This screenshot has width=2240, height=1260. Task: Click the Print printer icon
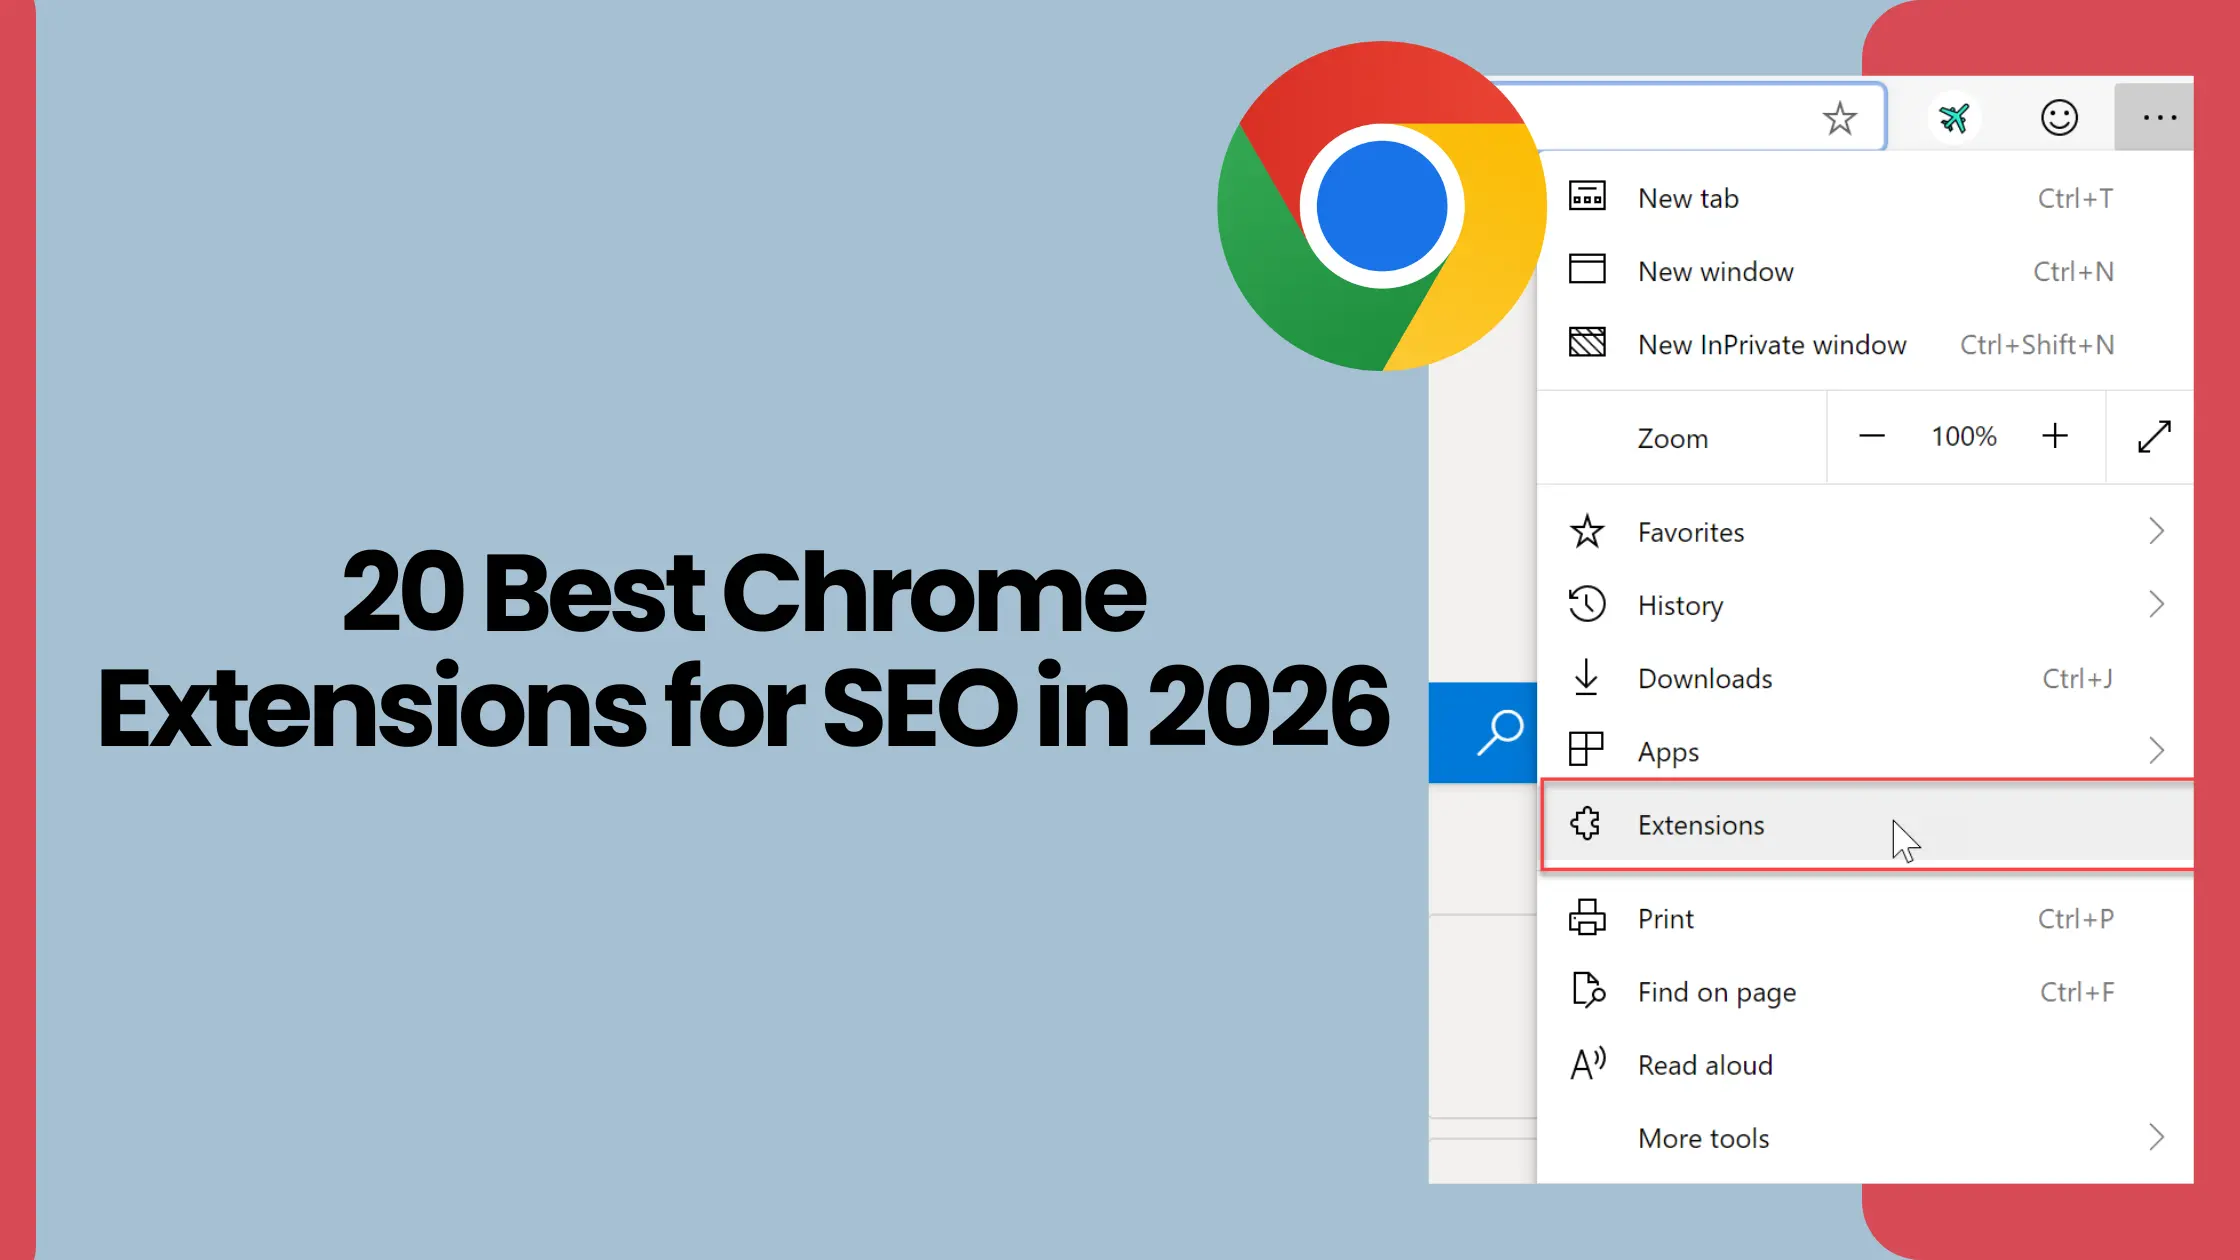click(x=1586, y=918)
